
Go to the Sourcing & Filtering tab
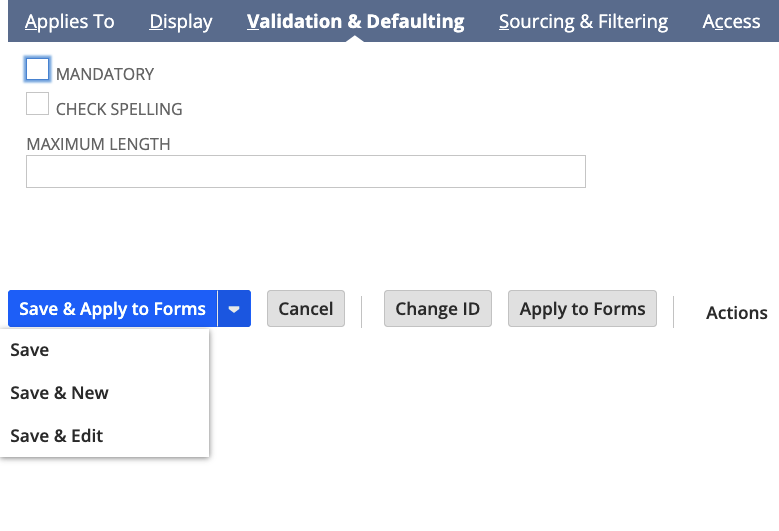tap(583, 21)
